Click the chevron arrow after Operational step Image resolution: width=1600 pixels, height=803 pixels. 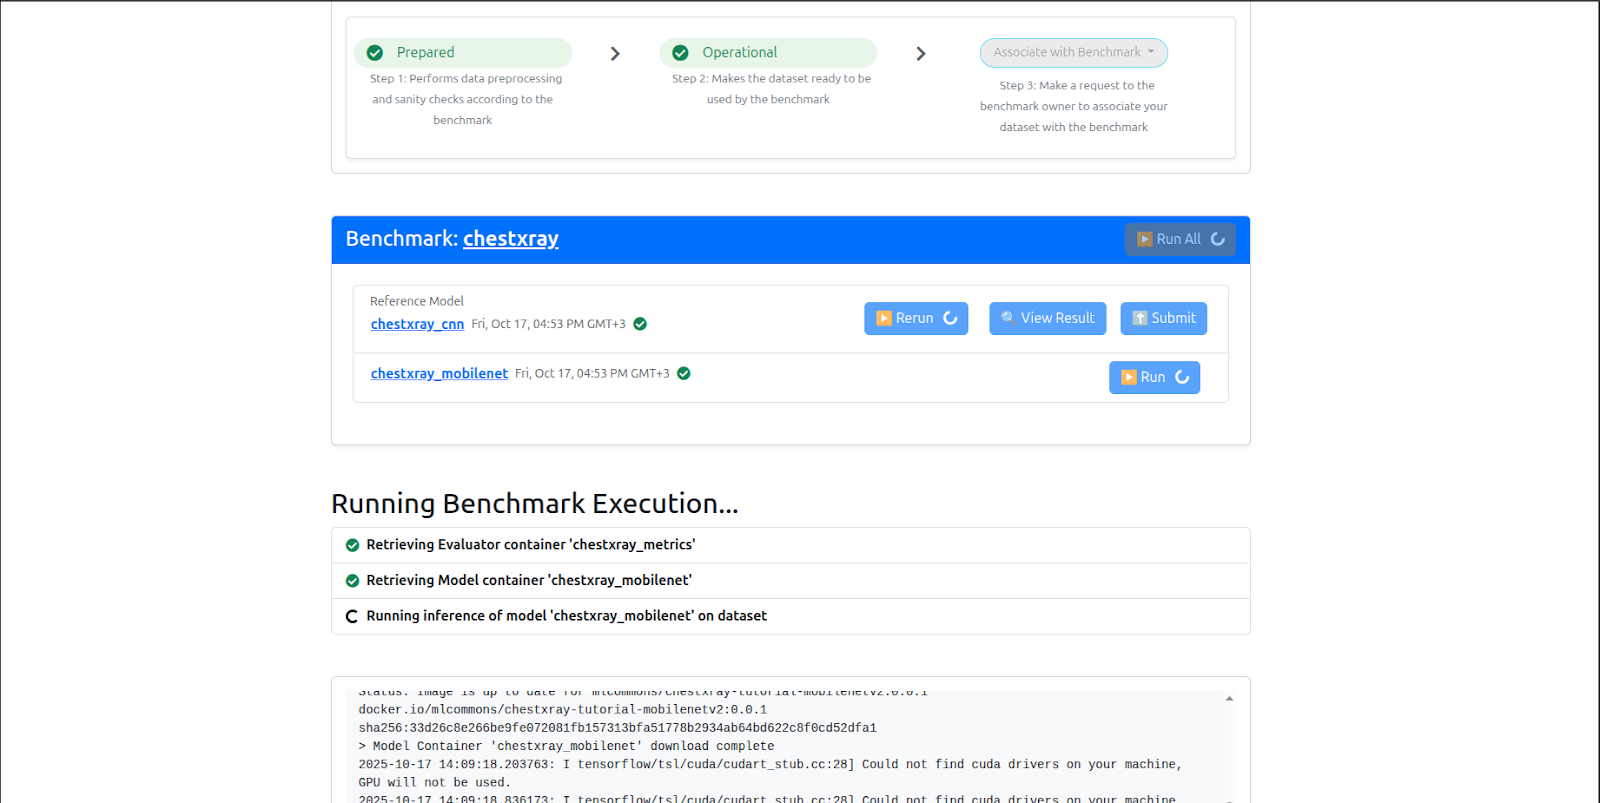pyautogui.click(x=921, y=54)
